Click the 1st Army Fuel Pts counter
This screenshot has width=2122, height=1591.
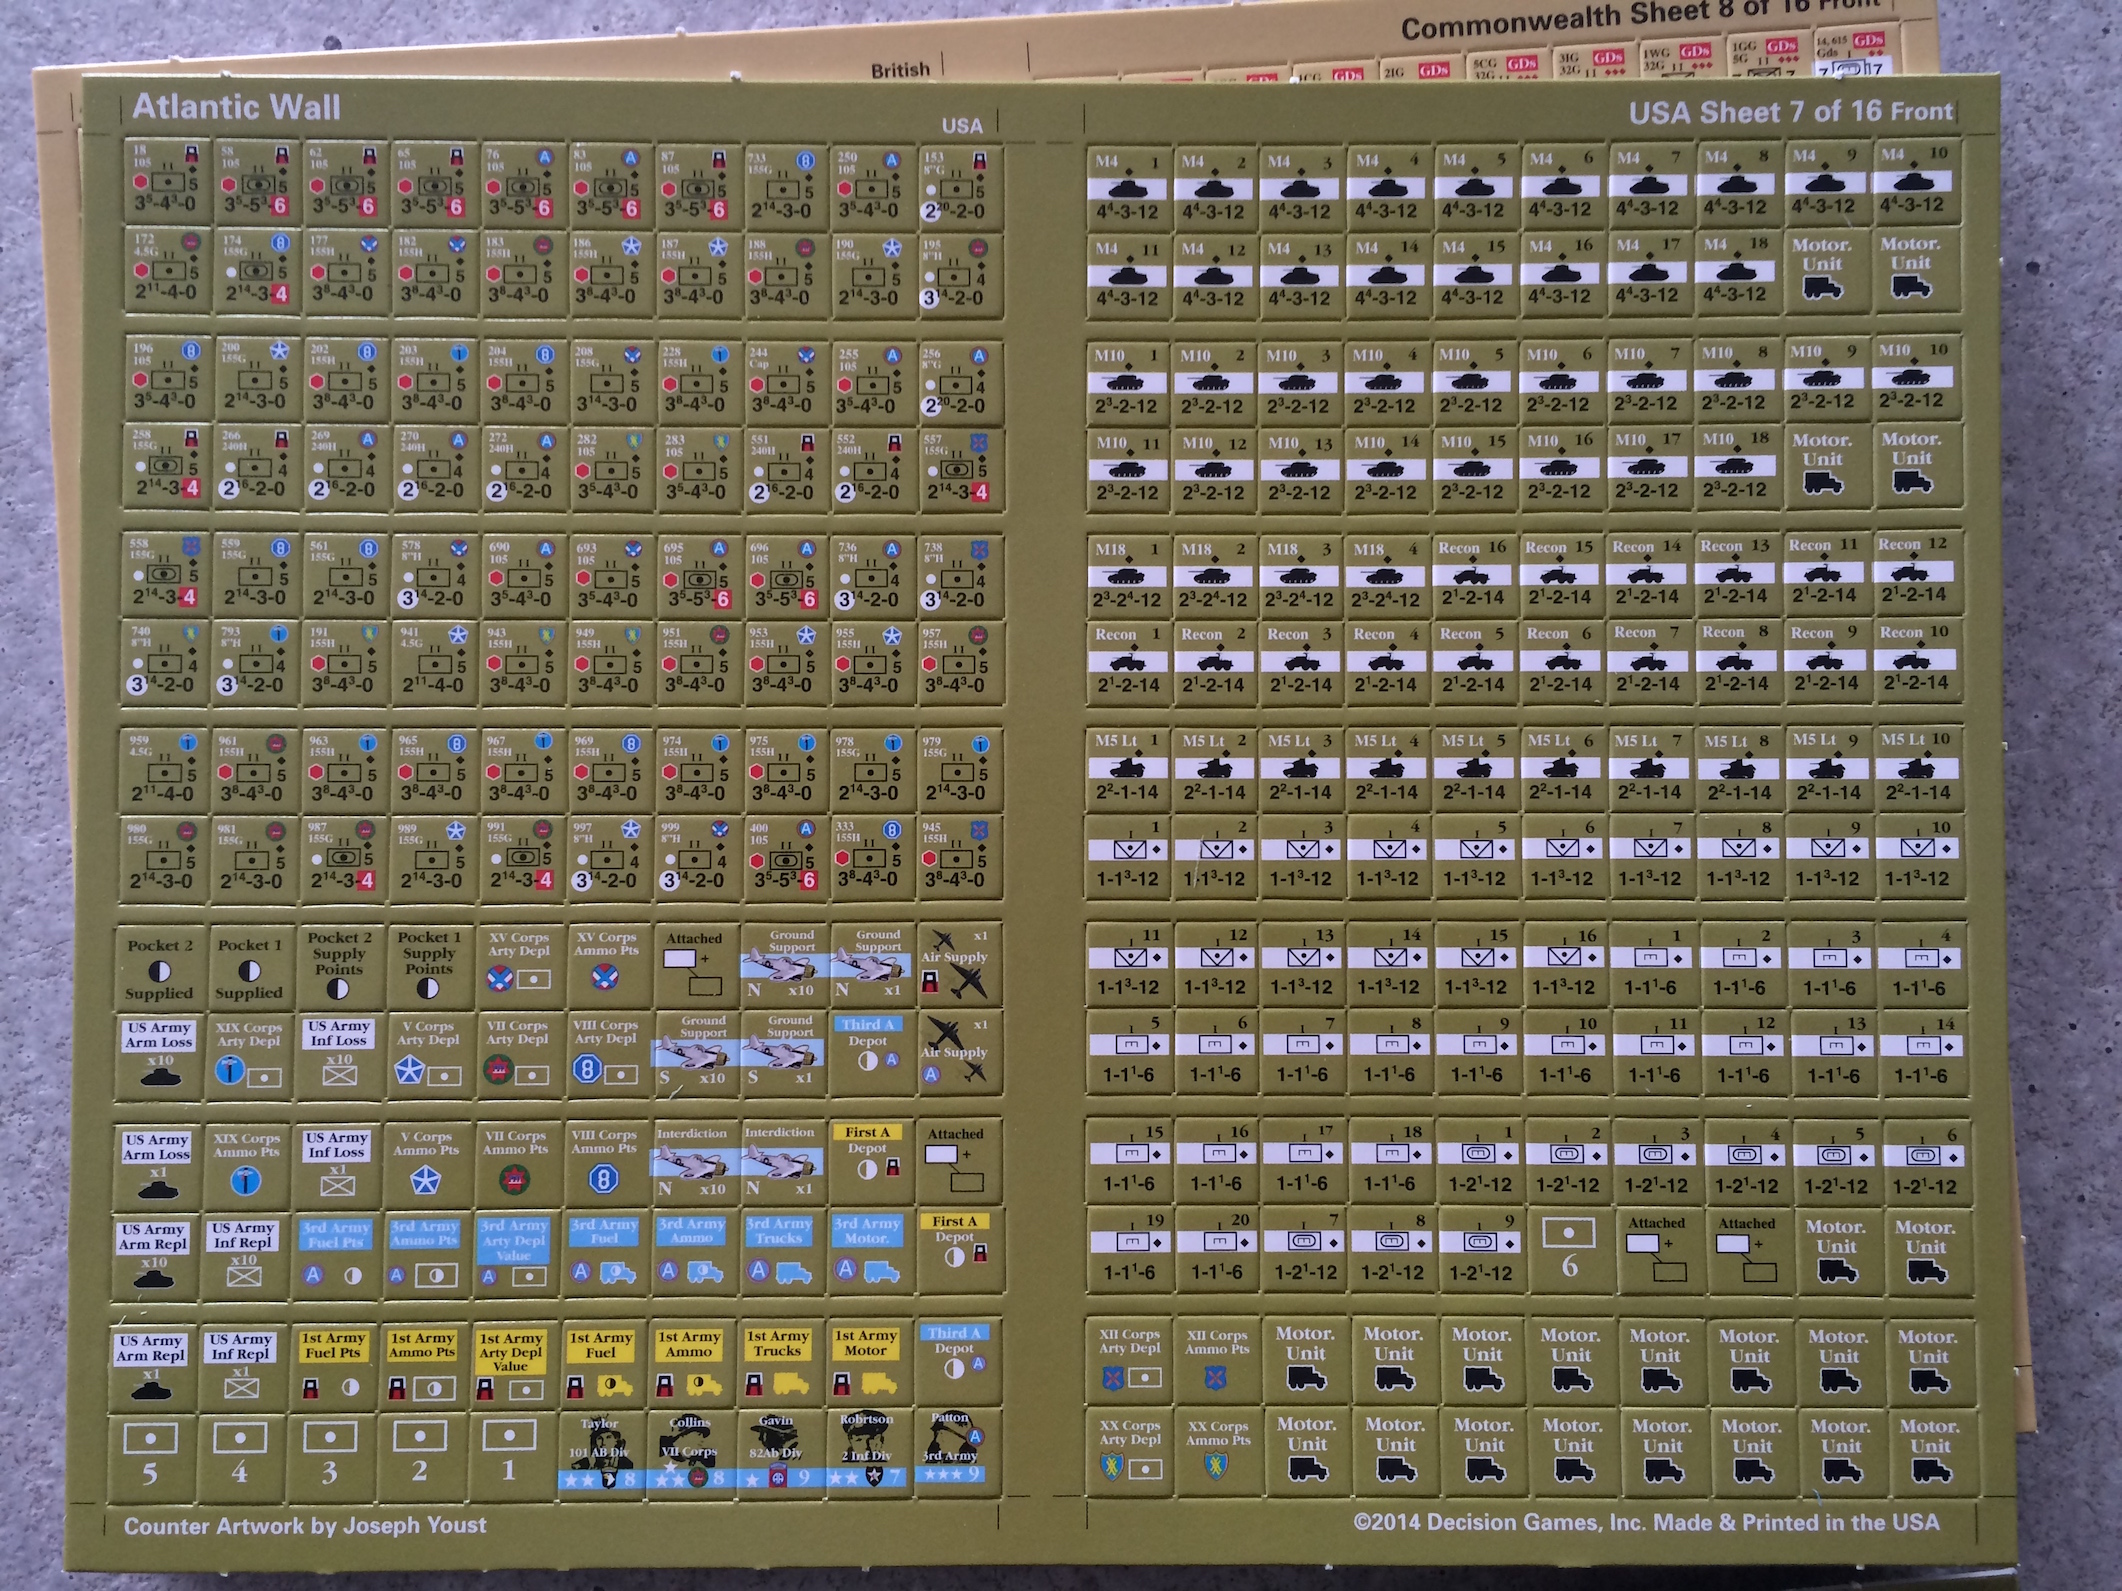point(333,1365)
